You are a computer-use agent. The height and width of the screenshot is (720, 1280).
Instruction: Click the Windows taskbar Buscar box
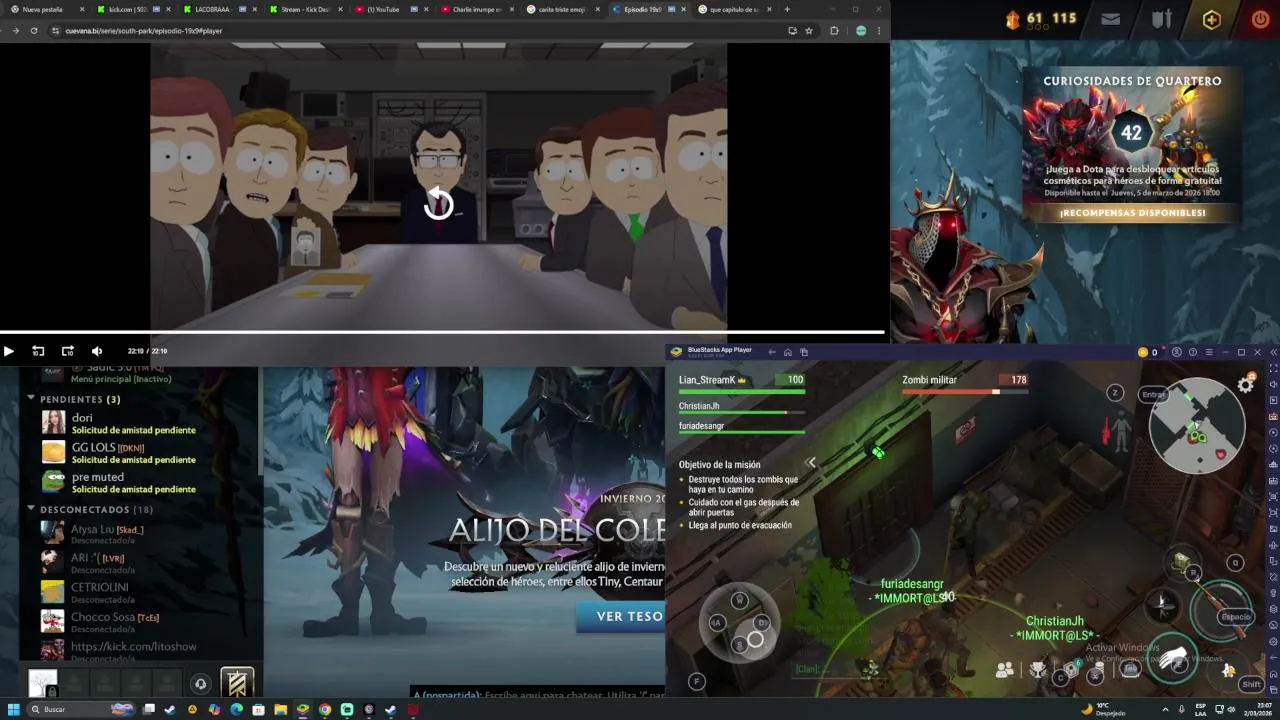tap(82, 709)
